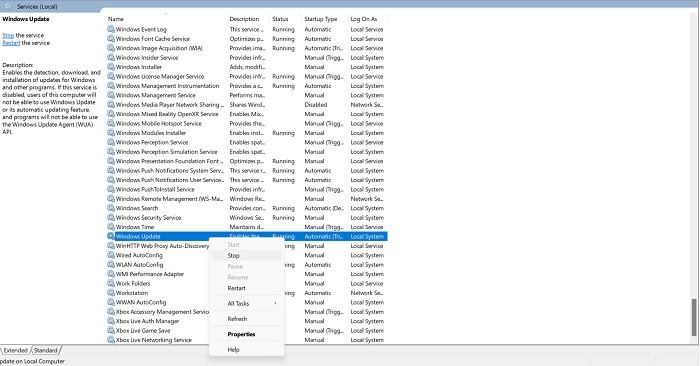Click the gear icon beside Workstation
700x366 pixels.
point(111,293)
